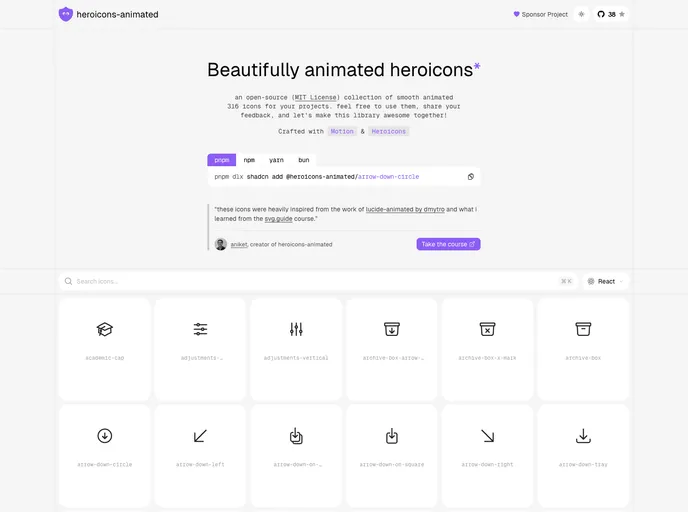Open the Heroicons link

point(388,131)
